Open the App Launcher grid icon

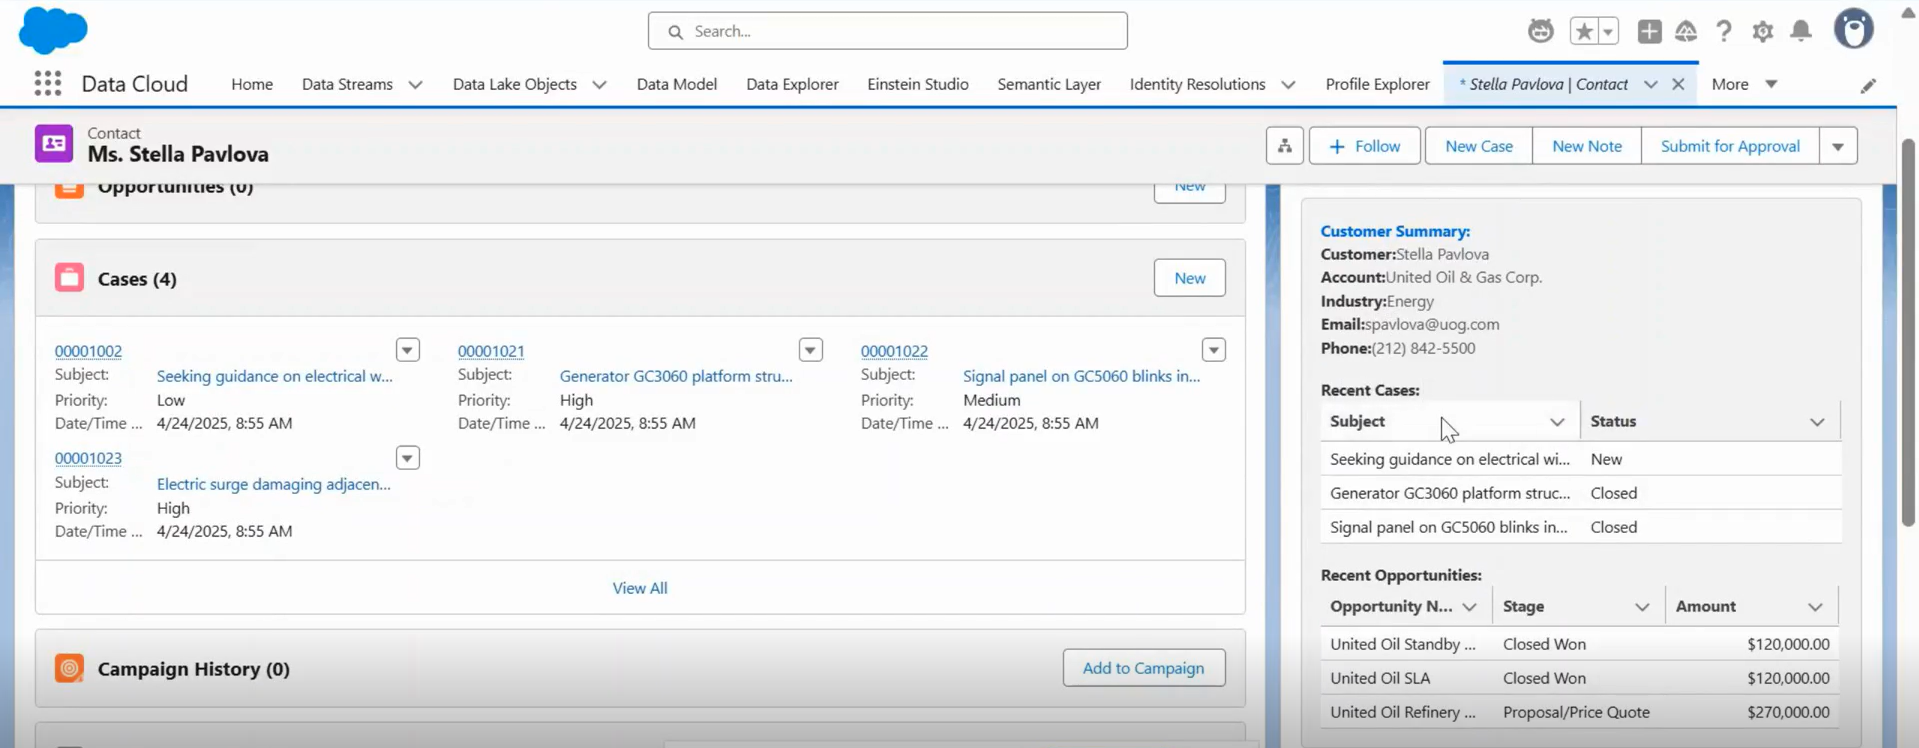click(47, 84)
